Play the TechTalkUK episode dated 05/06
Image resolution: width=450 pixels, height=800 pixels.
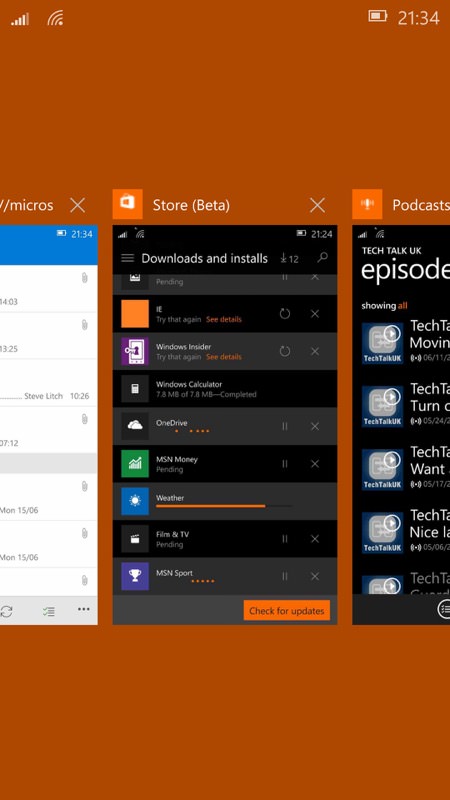point(382,533)
